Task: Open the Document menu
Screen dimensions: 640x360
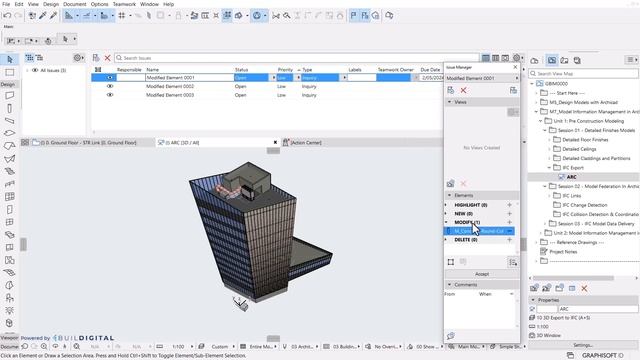Action: pyautogui.click(x=75, y=4)
